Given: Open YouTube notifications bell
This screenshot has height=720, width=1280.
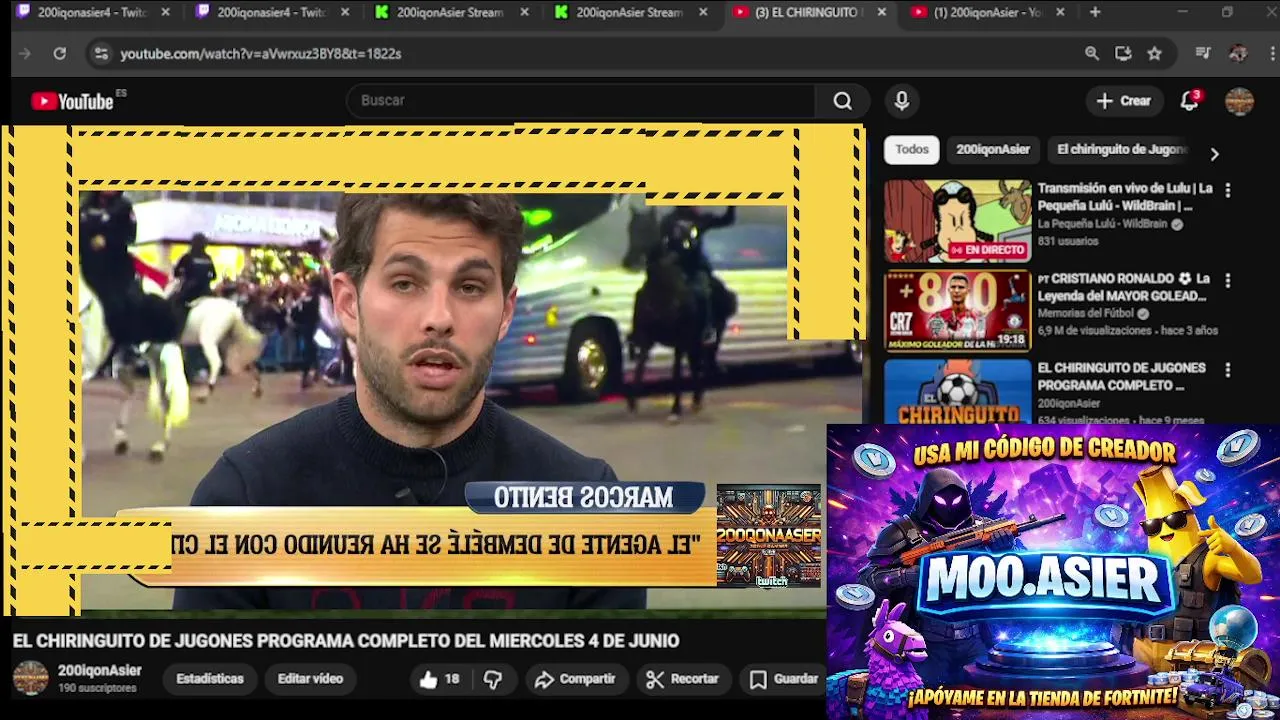Looking at the screenshot, I should 1190,101.
